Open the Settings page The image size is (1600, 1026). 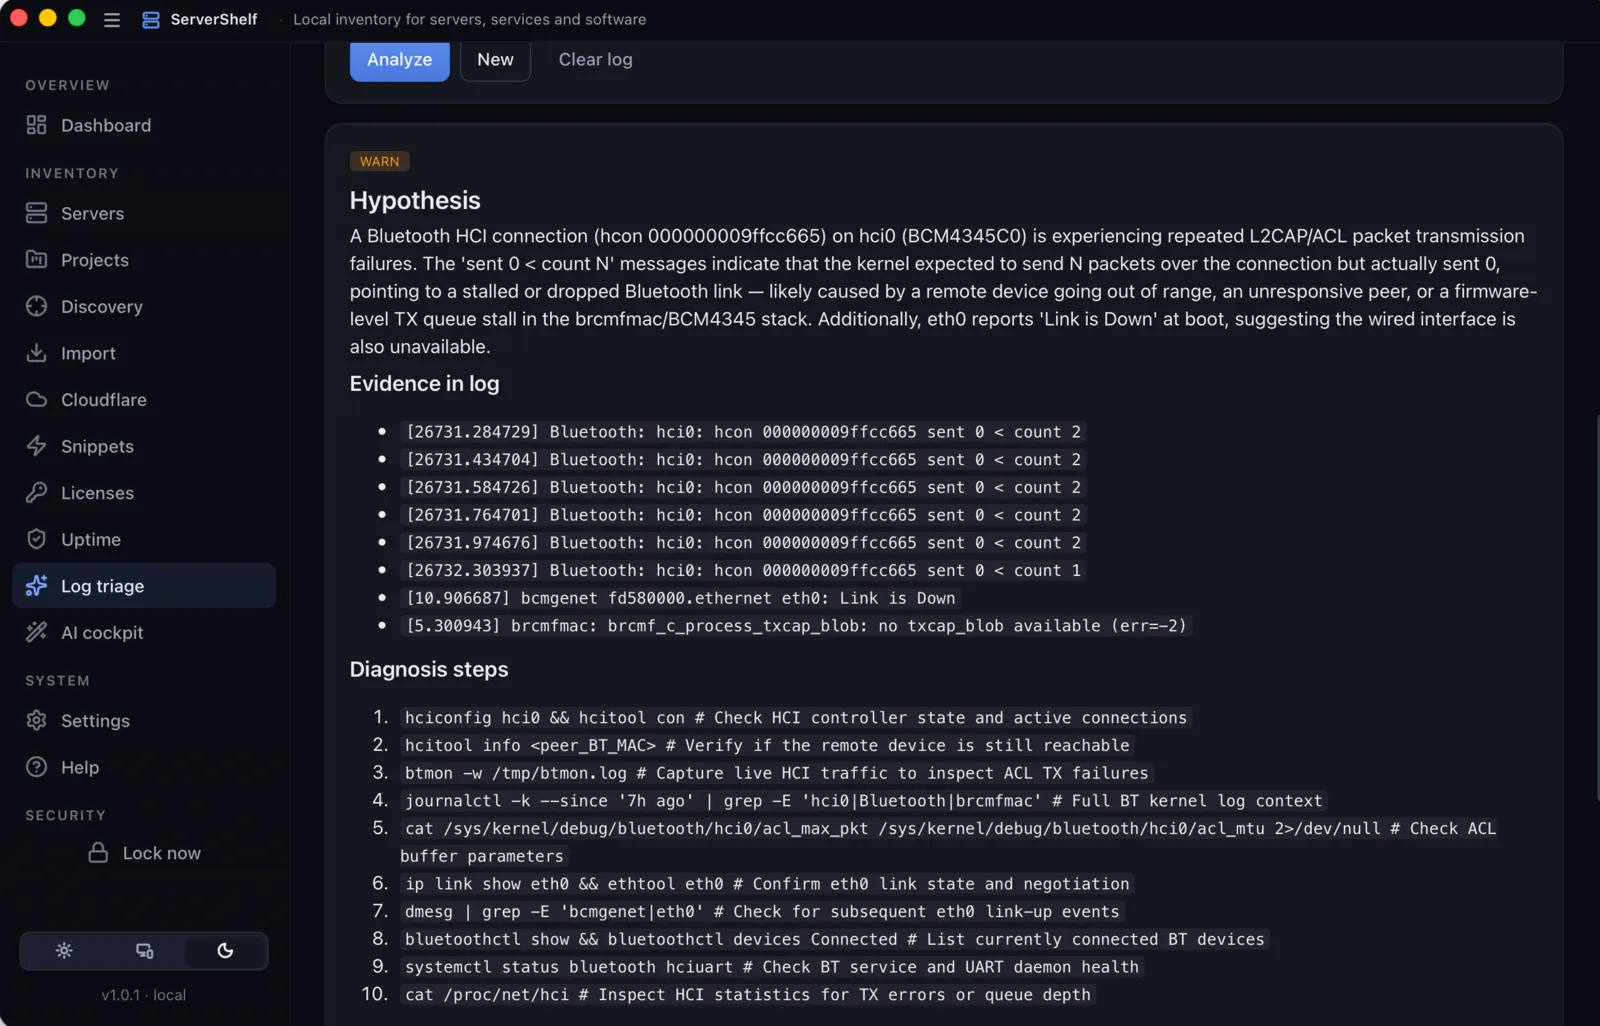click(144, 720)
